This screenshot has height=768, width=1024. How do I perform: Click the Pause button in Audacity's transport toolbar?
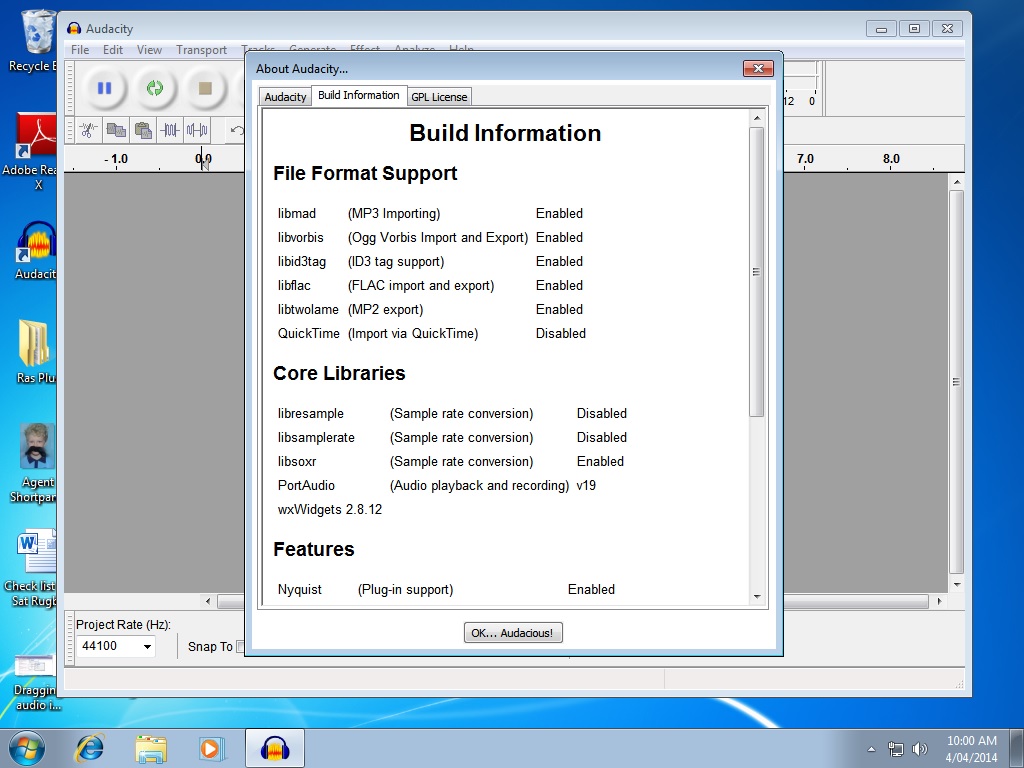[x=104, y=88]
